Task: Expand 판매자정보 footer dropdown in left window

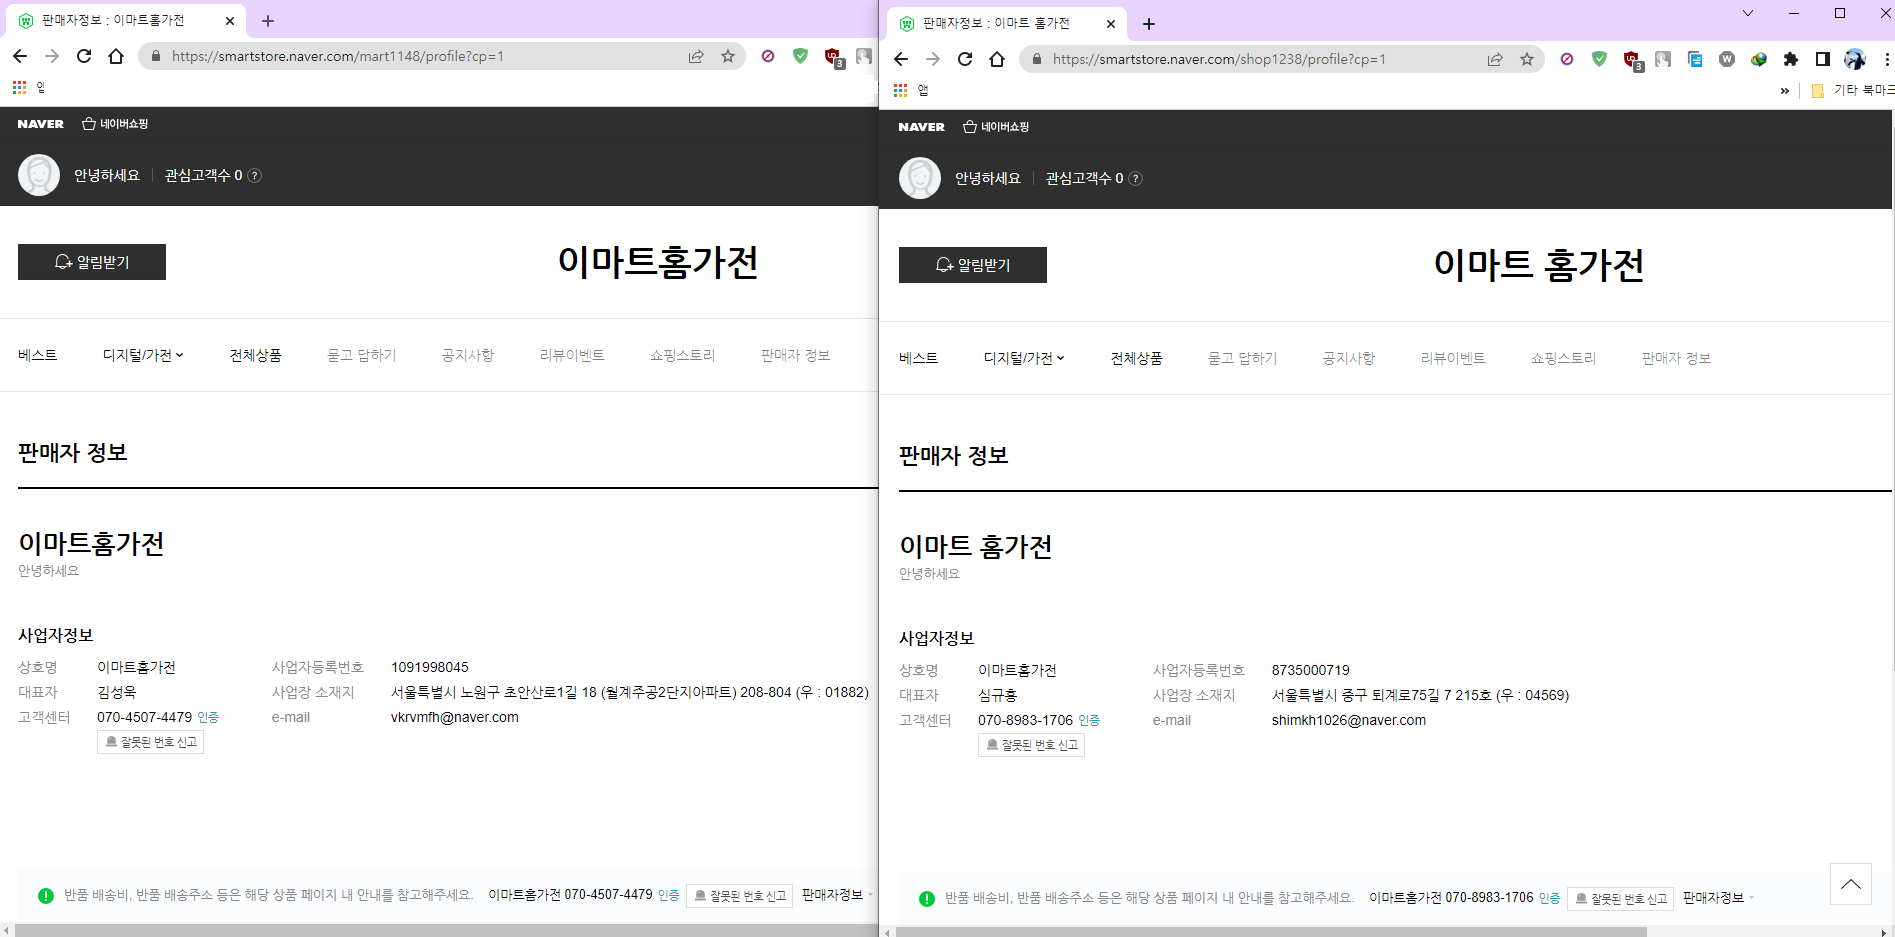Action: click(x=837, y=895)
